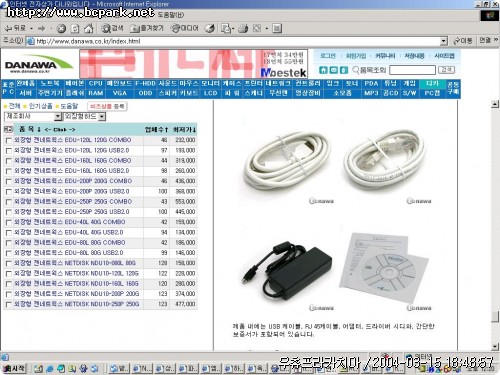Viewport: 500px width, 375px height.
Task: Check the EDU-80L 80G COMBO checkbox
Action: point(8,243)
